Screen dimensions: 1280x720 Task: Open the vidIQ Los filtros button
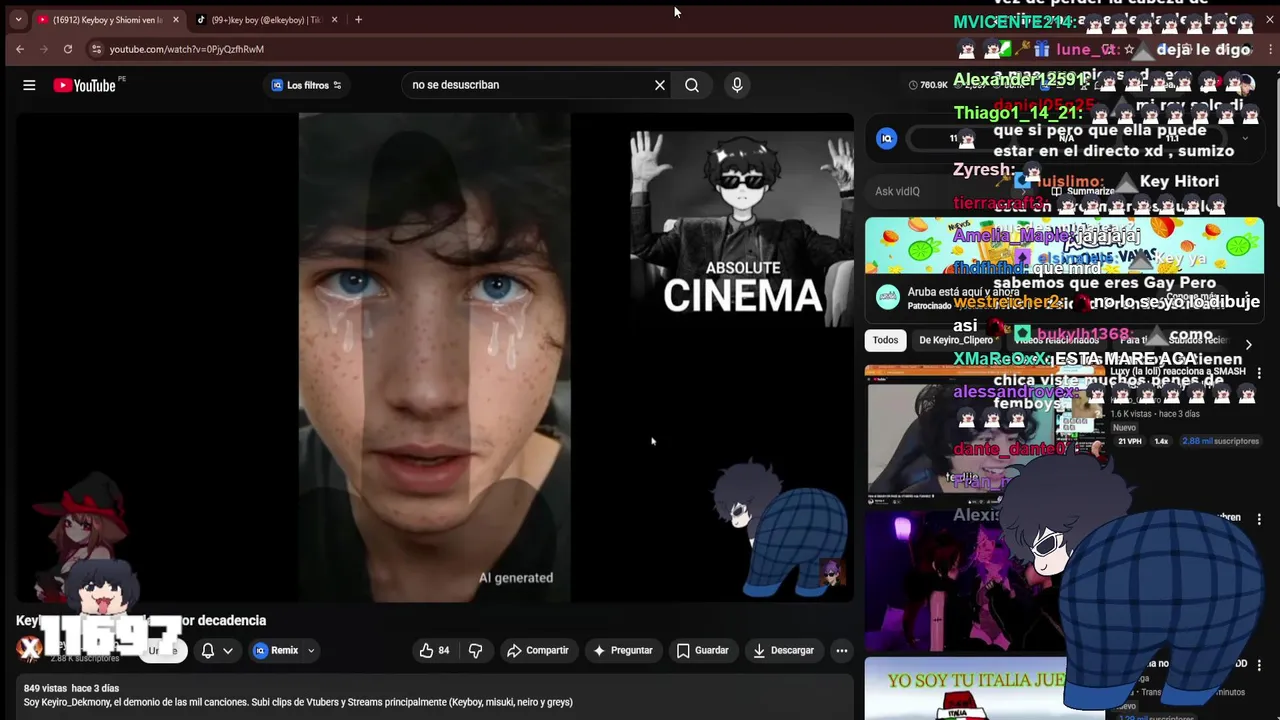[307, 85]
